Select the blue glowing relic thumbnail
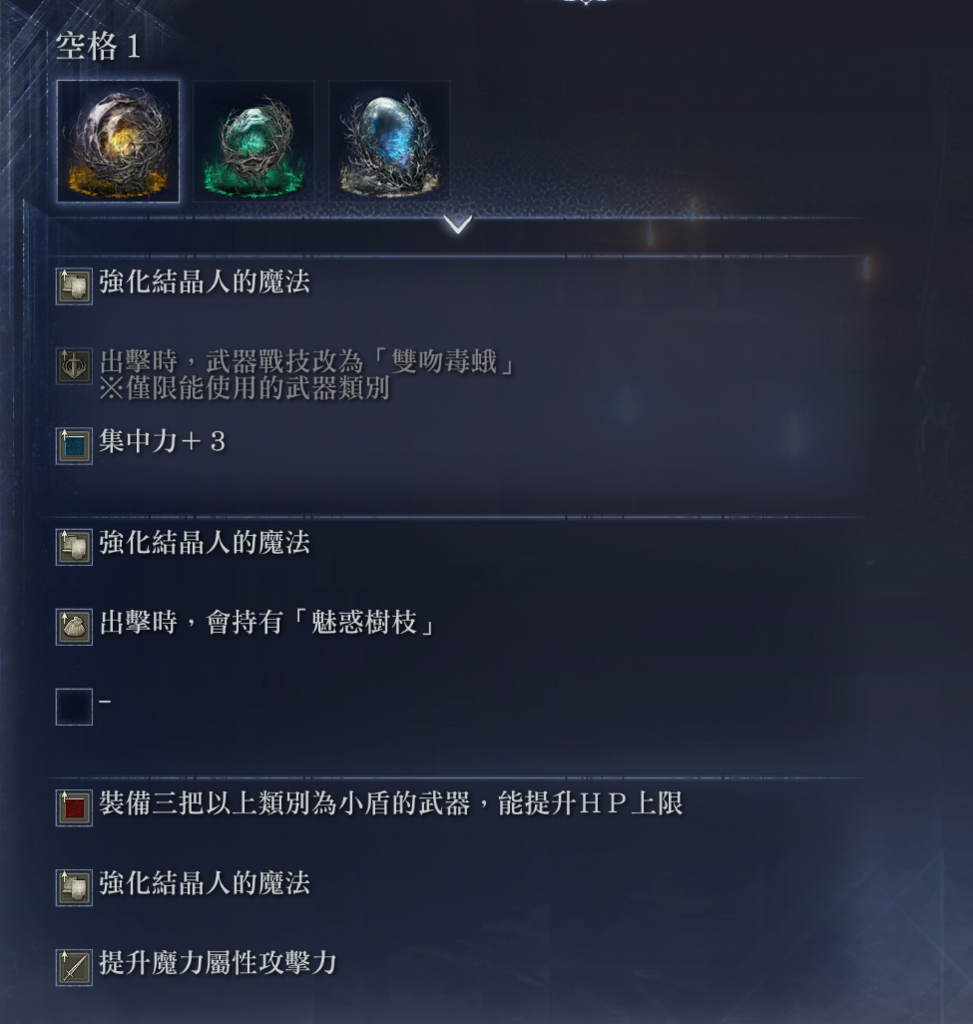973x1024 pixels. point(390,141)
